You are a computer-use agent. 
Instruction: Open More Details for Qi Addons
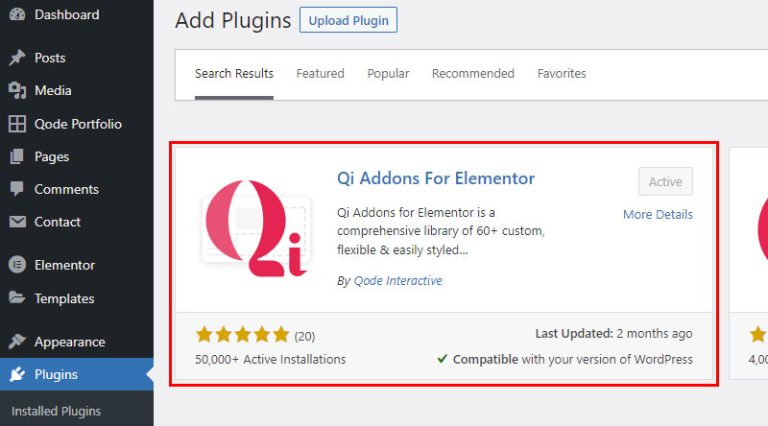657,215
